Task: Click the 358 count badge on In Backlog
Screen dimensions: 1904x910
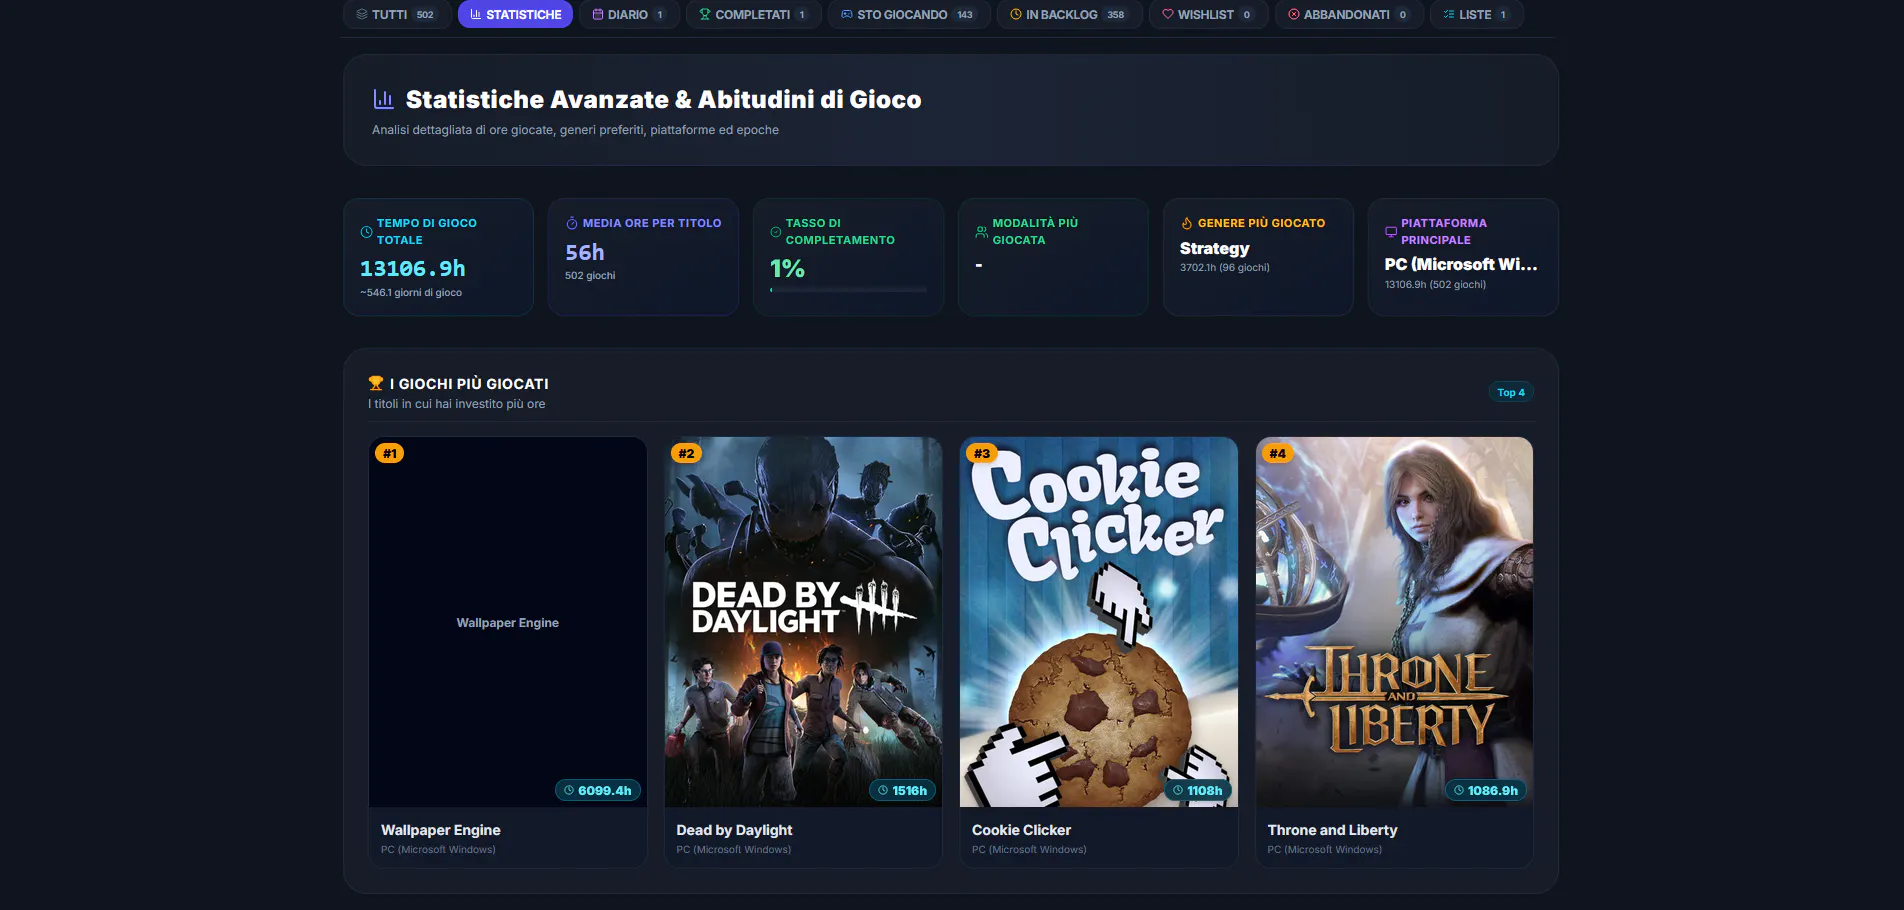Action: click(1116, 14)
